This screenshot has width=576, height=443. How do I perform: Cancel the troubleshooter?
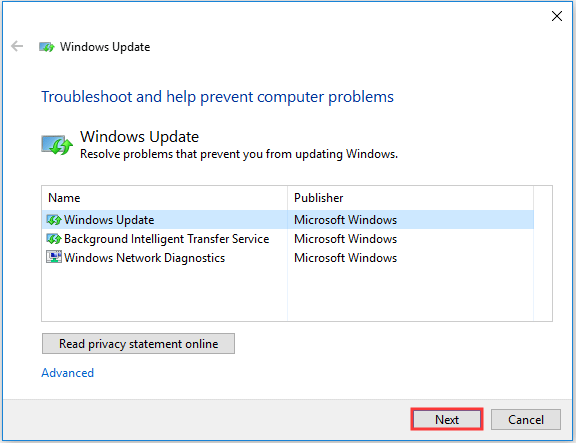click(x=526, y=419)
